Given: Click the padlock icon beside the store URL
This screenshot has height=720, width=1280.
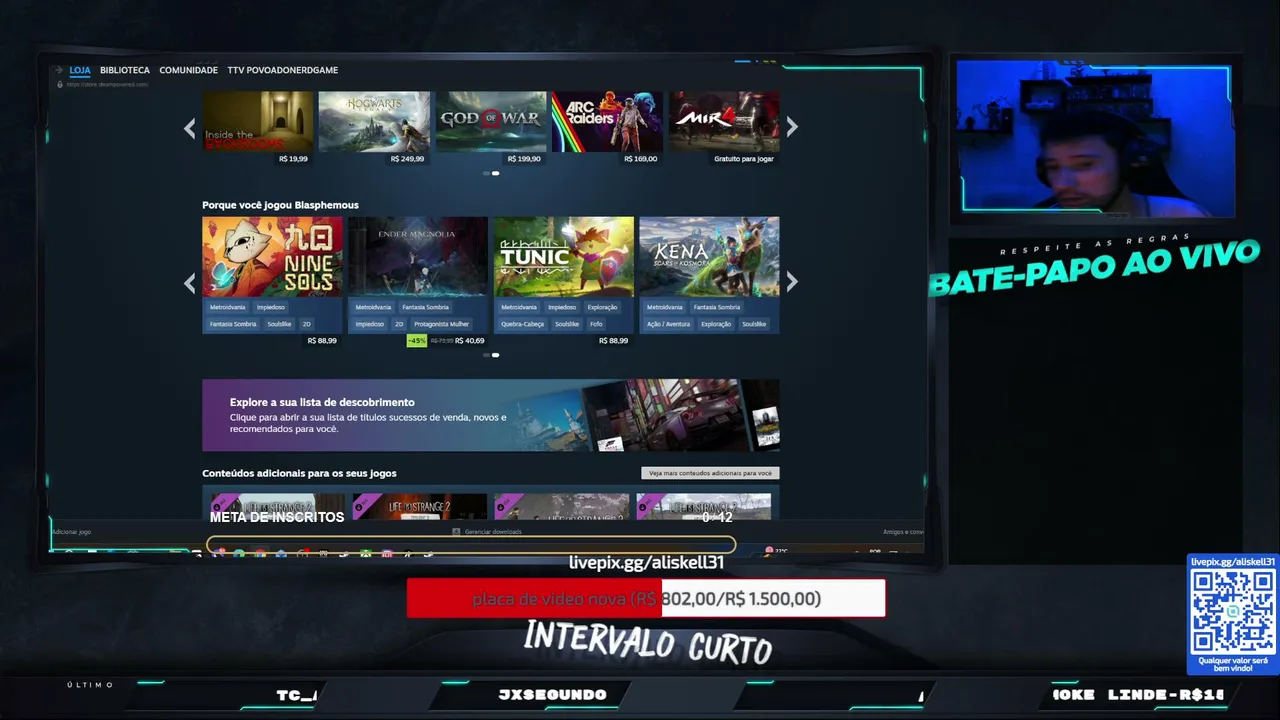Looking at the screenshot, I should 60,84.
